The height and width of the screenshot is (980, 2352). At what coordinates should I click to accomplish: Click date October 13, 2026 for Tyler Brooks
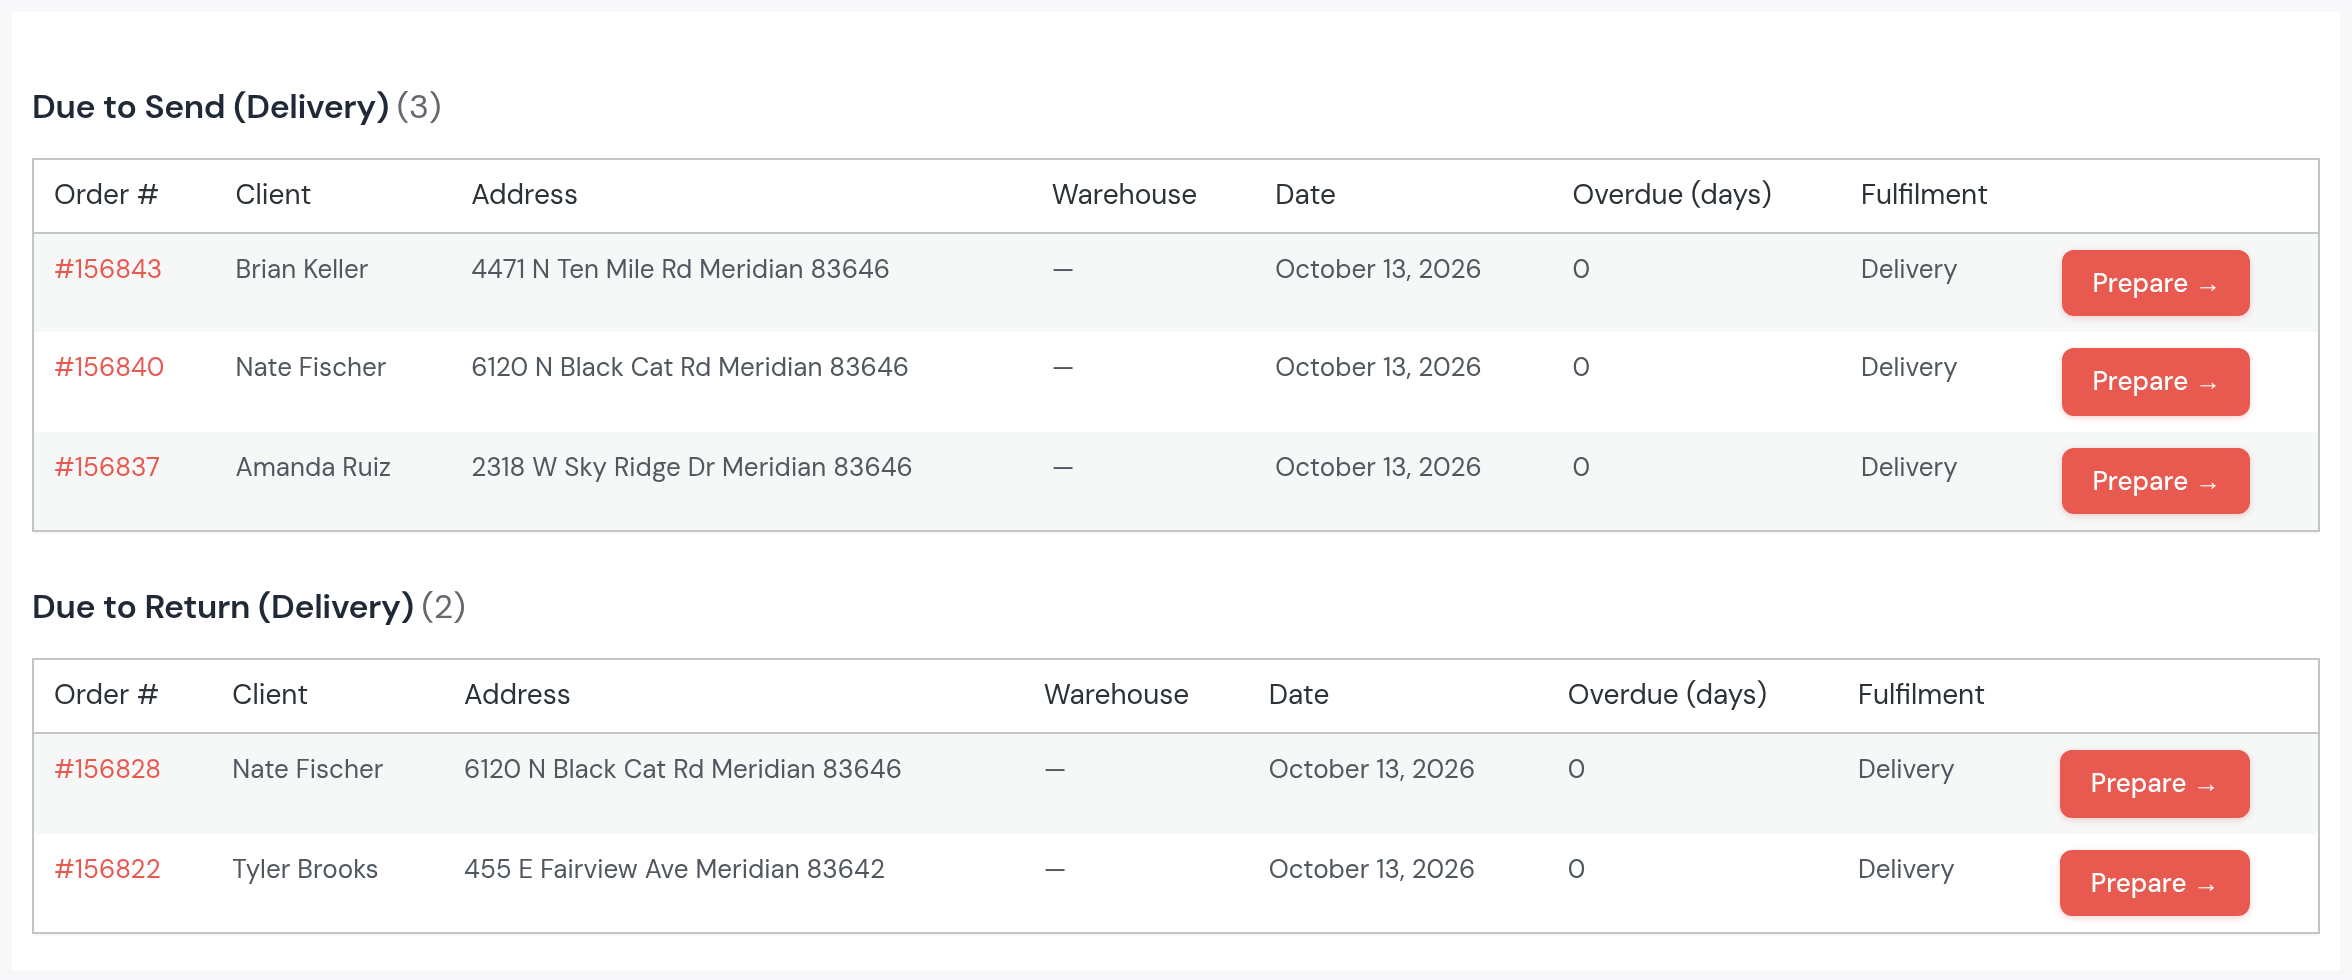tap(1371, 869)
